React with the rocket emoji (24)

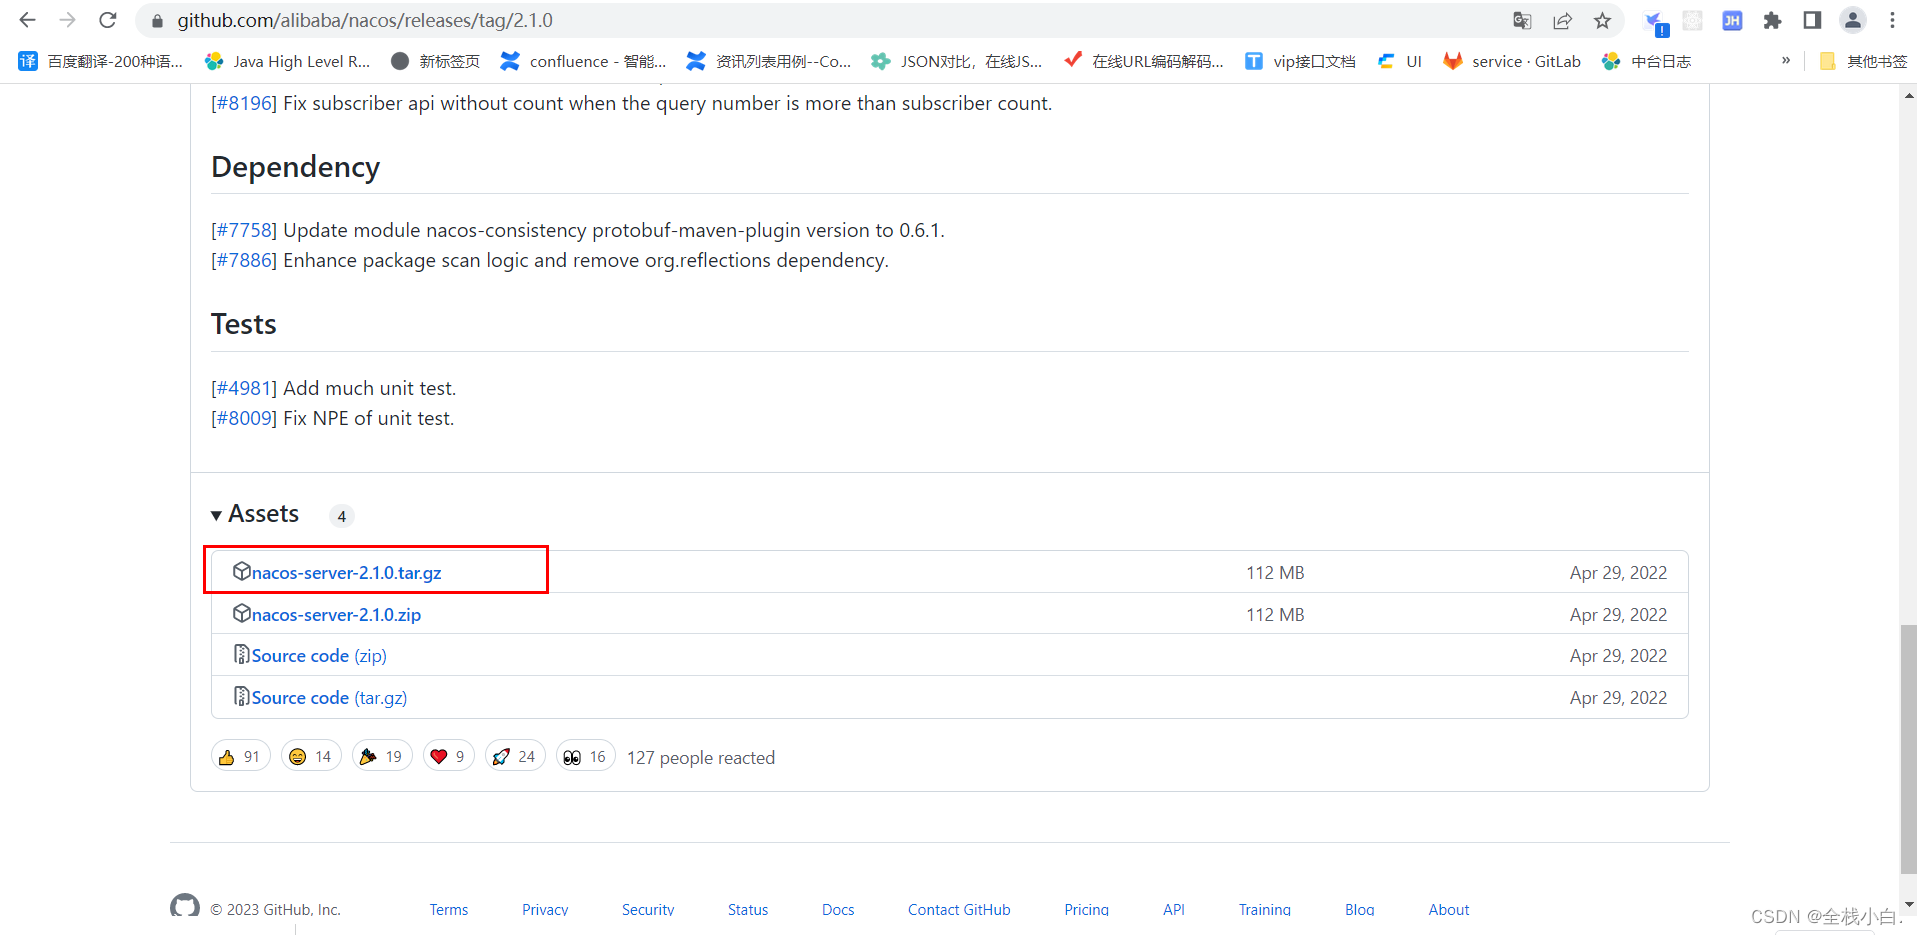click(515, 757)
